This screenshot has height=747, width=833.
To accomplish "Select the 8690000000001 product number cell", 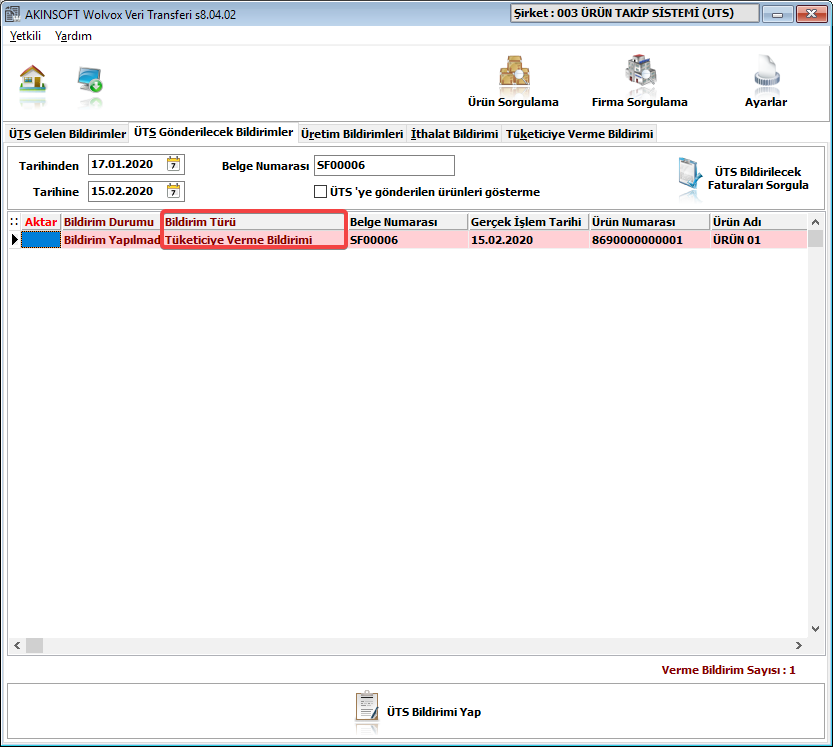I will [x=649, y=240].
